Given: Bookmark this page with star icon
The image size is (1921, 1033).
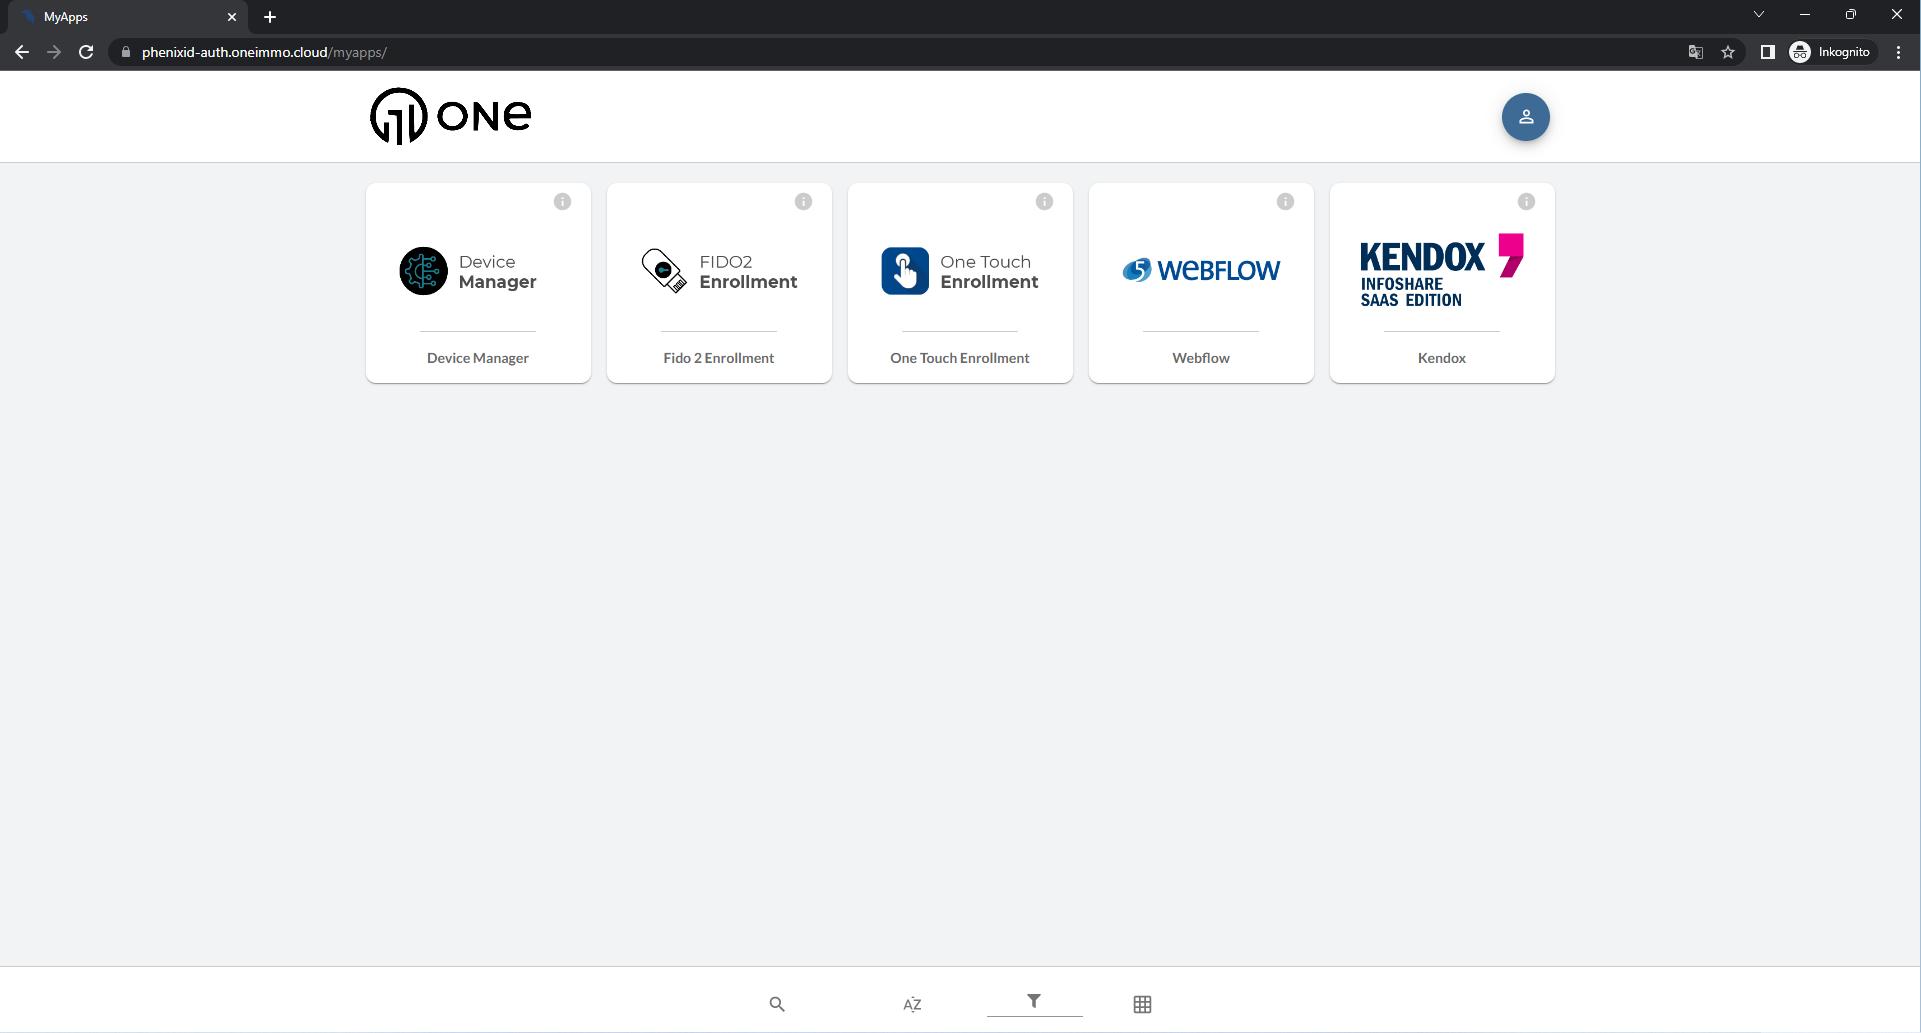Looking at the screenshot, I should click(1728, 52).
